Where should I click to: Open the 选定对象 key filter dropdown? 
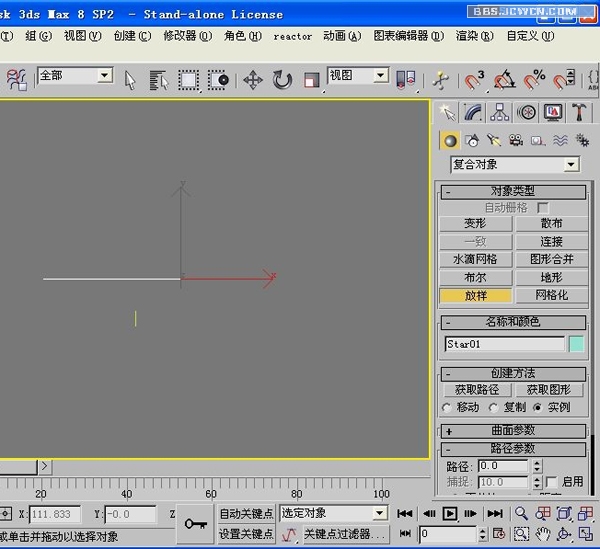[379, 513]
